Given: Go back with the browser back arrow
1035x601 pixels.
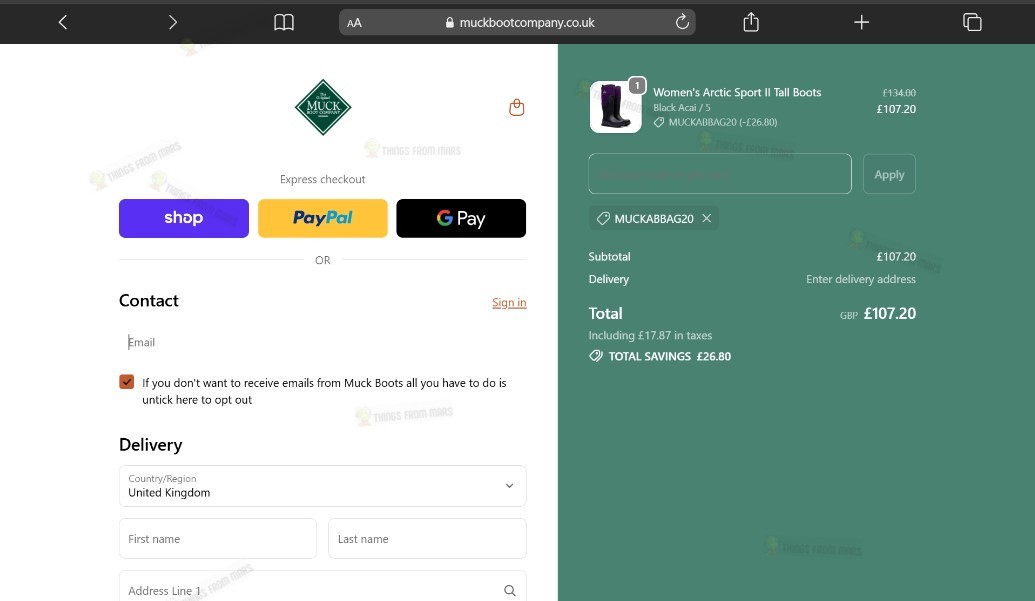Looking at the screenshot, I should click(x=63, y=22).
